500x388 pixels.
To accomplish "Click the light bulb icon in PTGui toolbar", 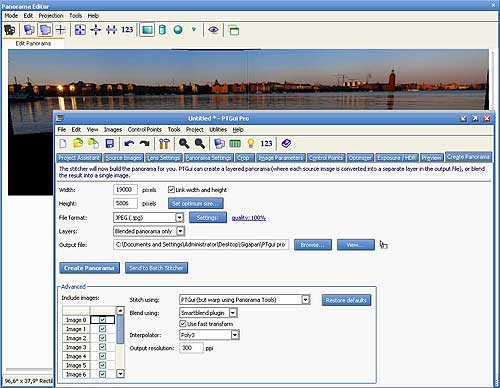I will click(x=251, y=144).
